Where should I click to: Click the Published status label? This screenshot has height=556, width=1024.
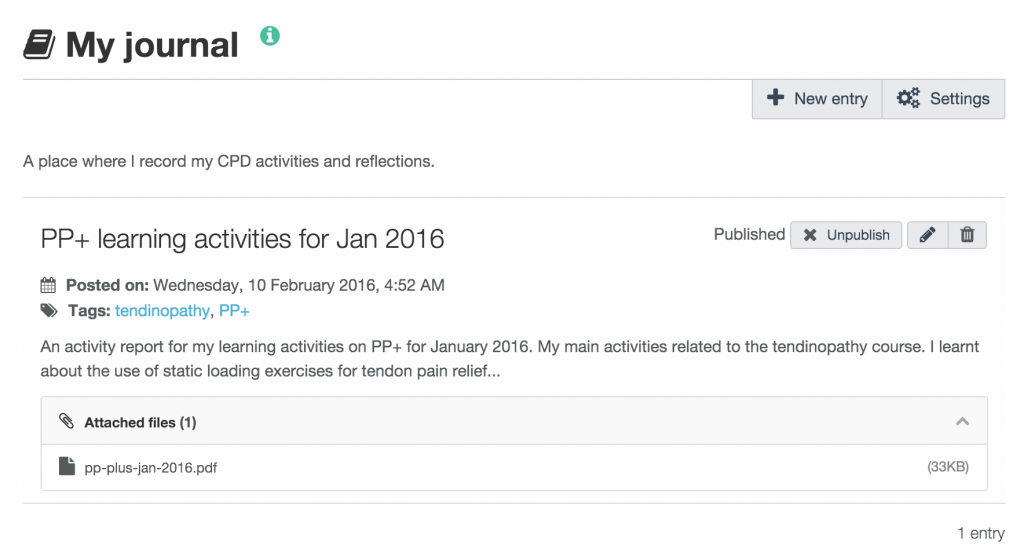[749, 235]
